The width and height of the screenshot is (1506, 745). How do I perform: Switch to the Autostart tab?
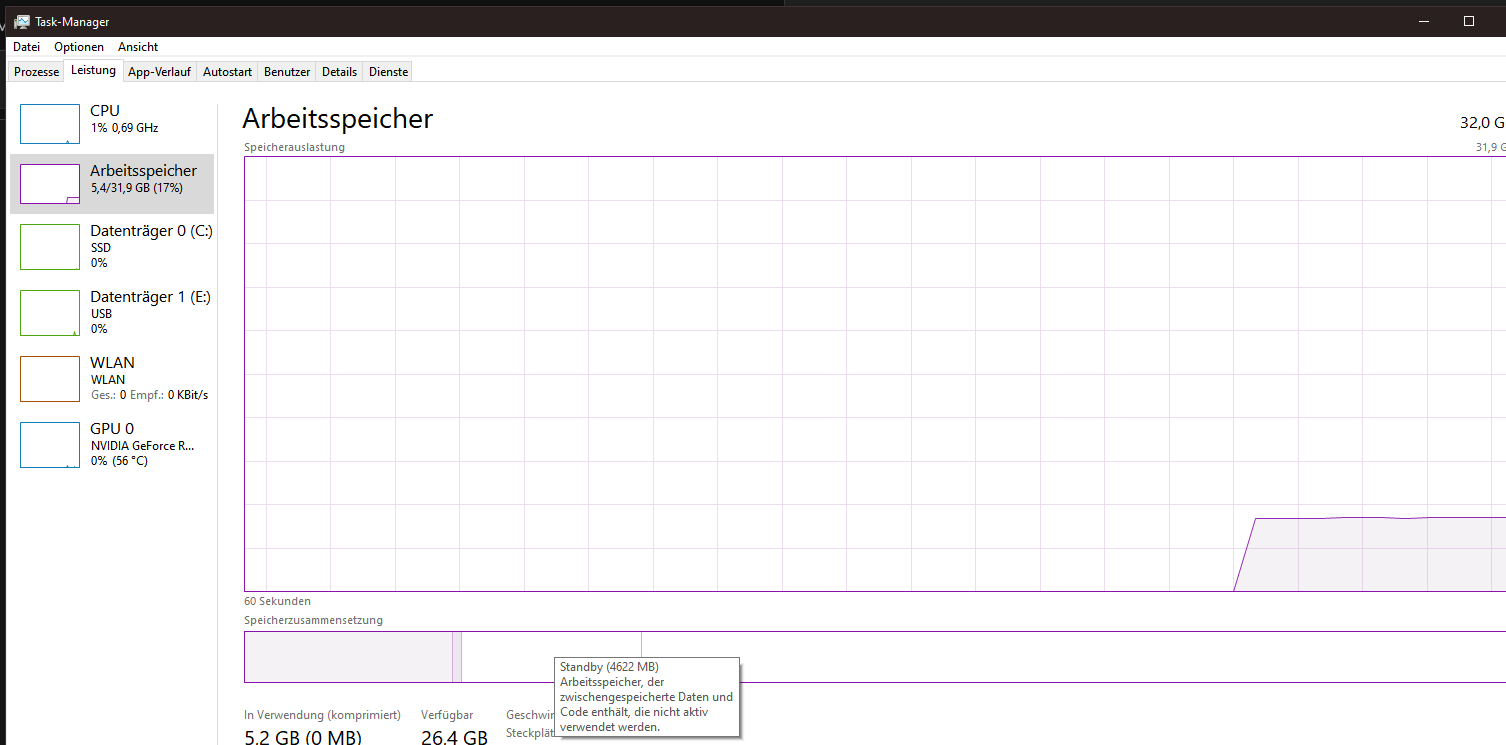point(227,71)
